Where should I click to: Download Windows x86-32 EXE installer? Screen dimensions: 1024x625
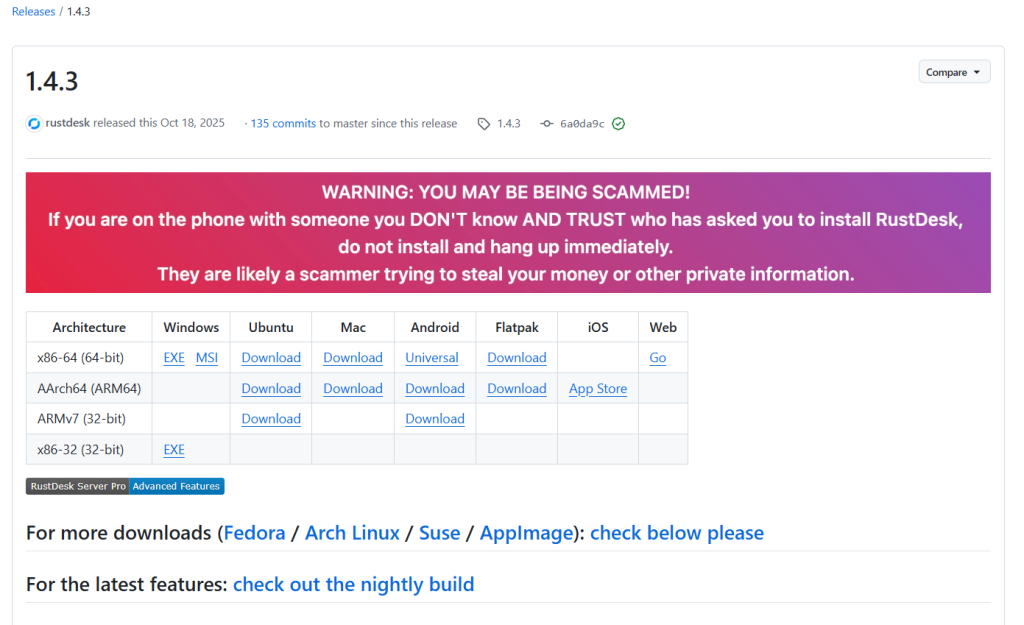point(174,450)
